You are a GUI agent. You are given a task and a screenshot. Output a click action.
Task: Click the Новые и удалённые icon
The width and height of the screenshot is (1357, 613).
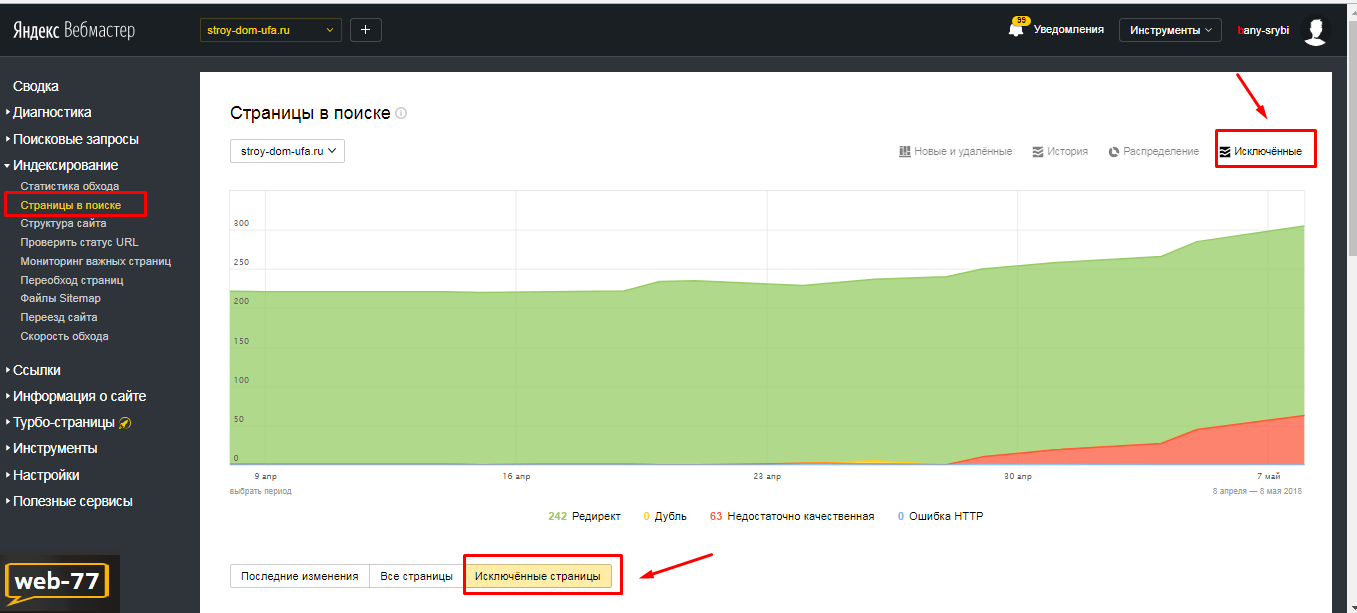[x=905, y=152]
